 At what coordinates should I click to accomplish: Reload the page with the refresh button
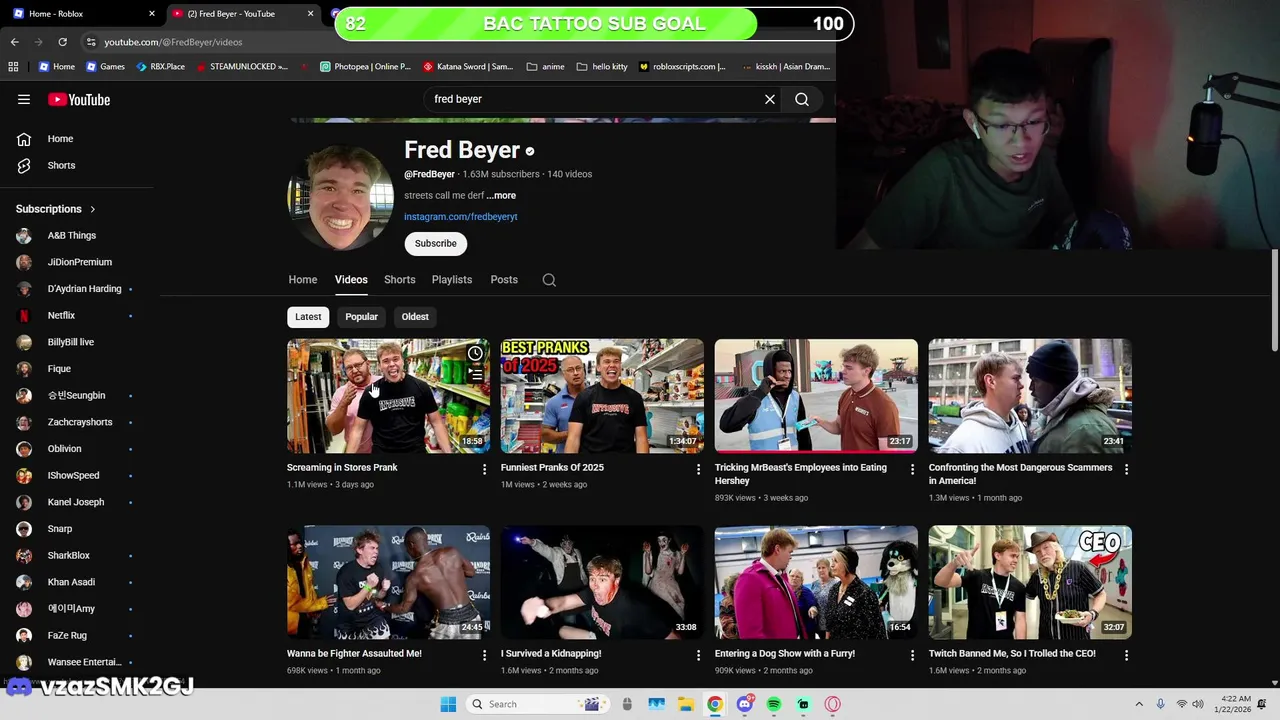[x=62, y=42]
